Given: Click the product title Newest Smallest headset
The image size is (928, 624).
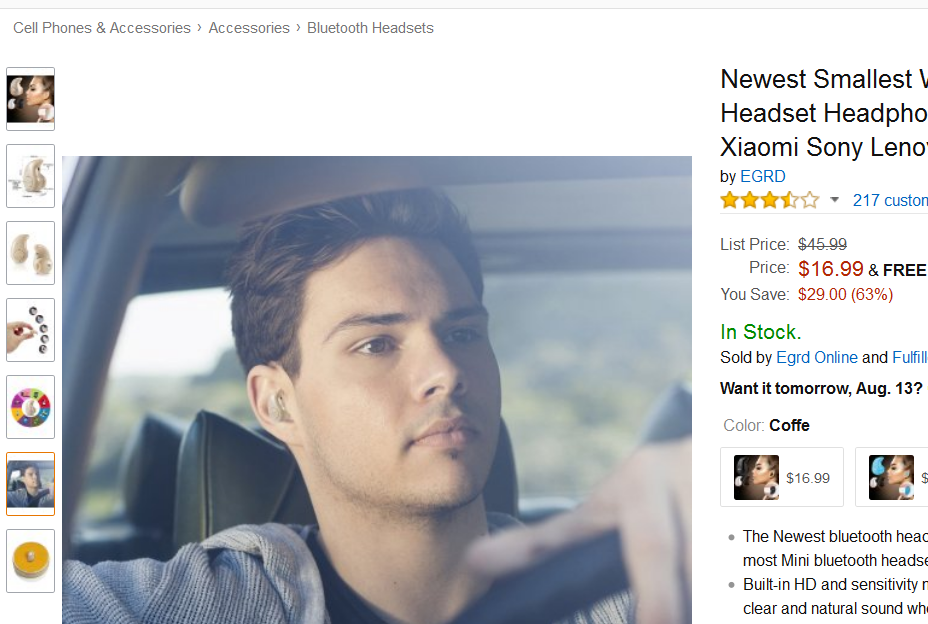Looking at the screenshot, I should (x=824, y=112).
